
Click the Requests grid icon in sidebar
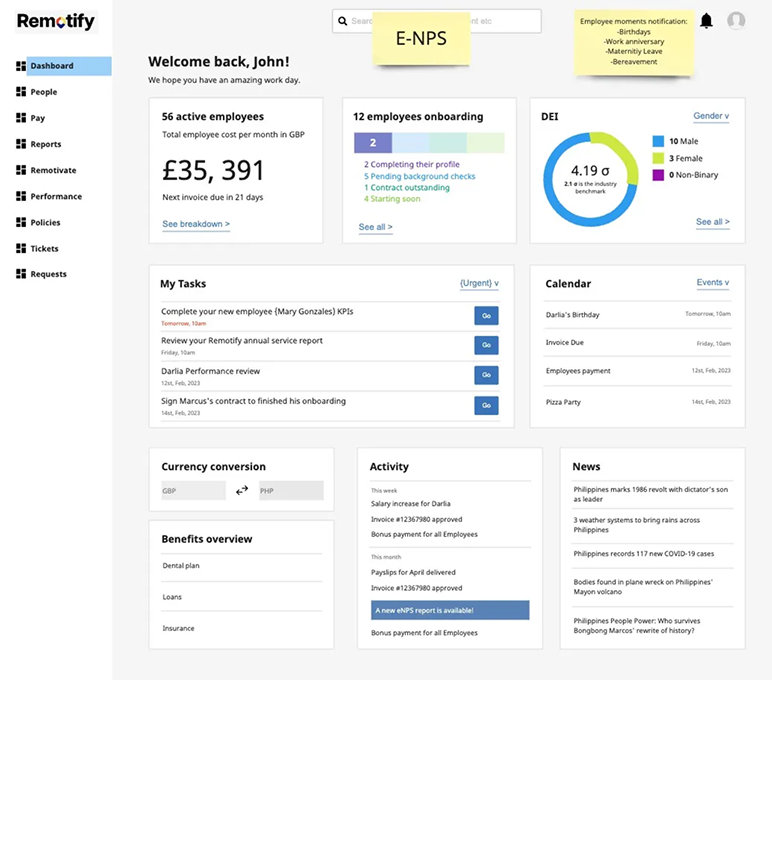21,274
